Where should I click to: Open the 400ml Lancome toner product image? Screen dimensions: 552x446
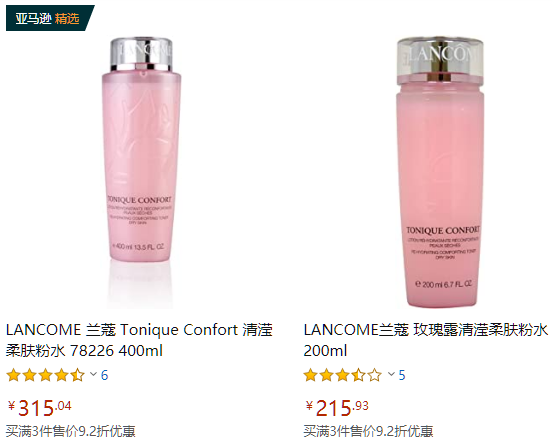[x=142, y=172]
